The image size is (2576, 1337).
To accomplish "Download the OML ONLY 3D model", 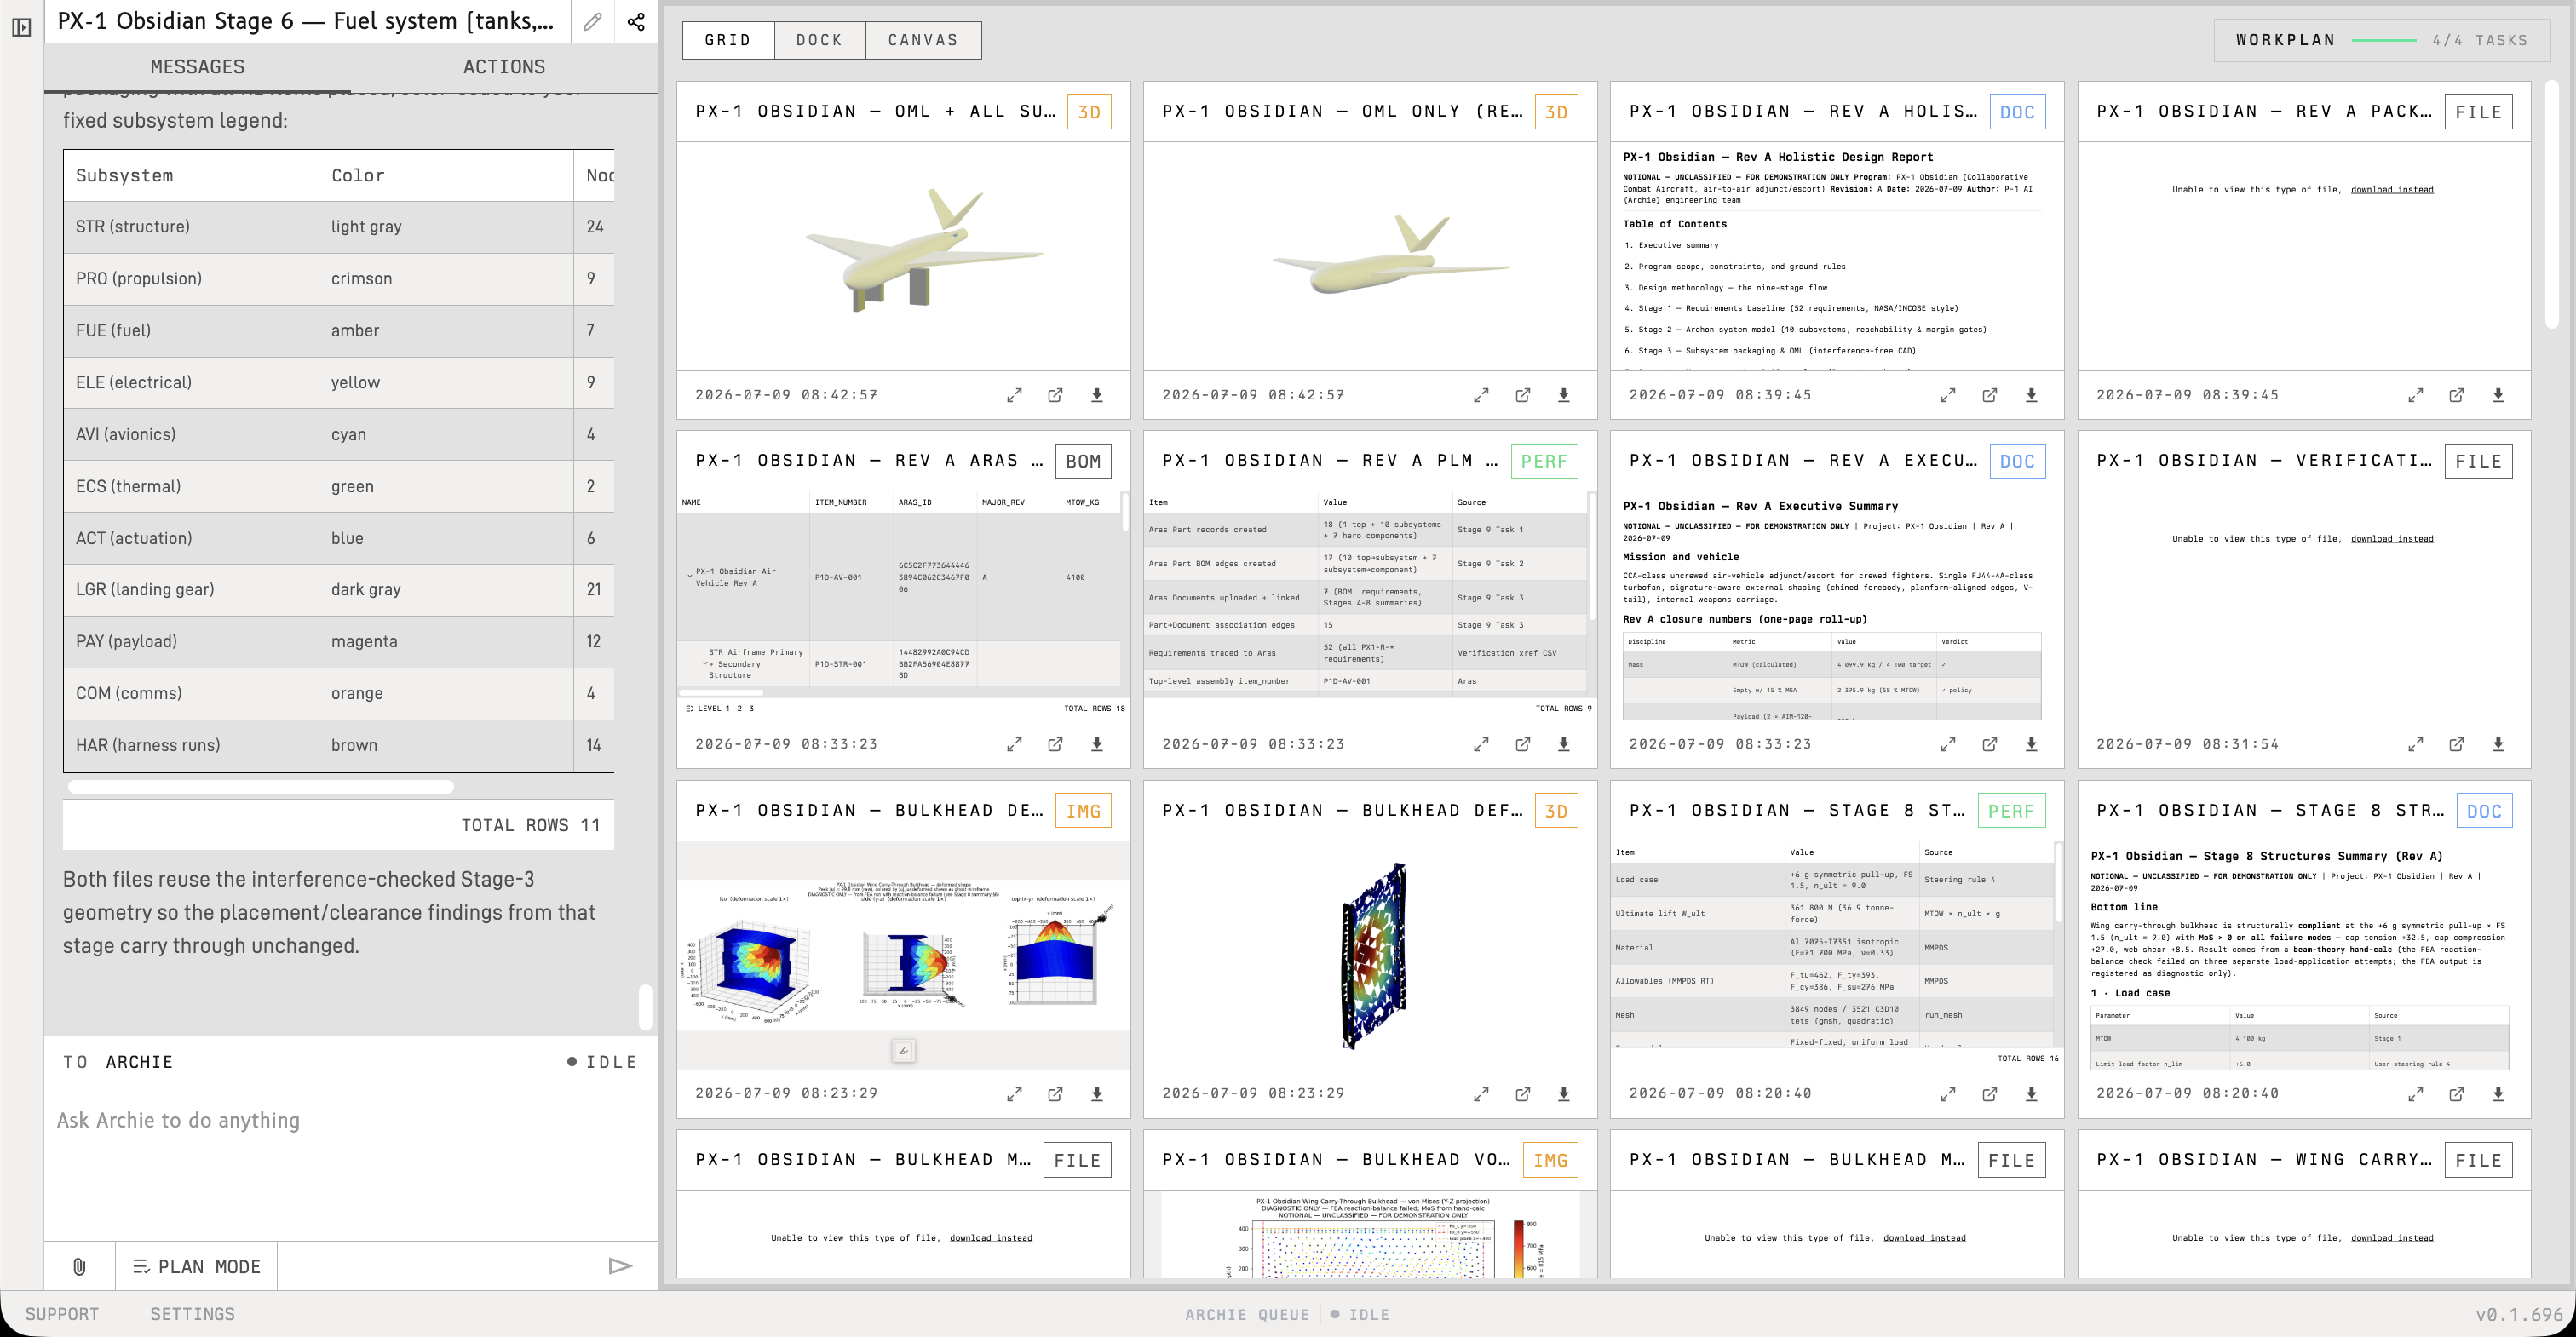I will (x=1564, y=395).
